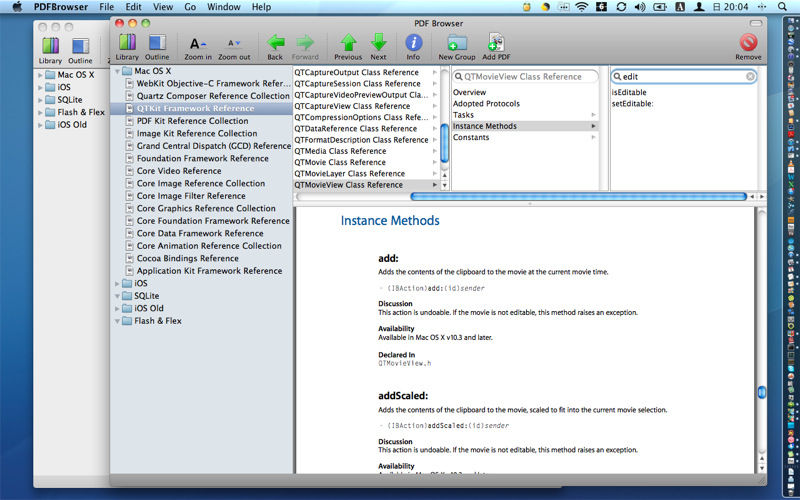Click the horizontal scrollbar right arrow

point(762,196)
